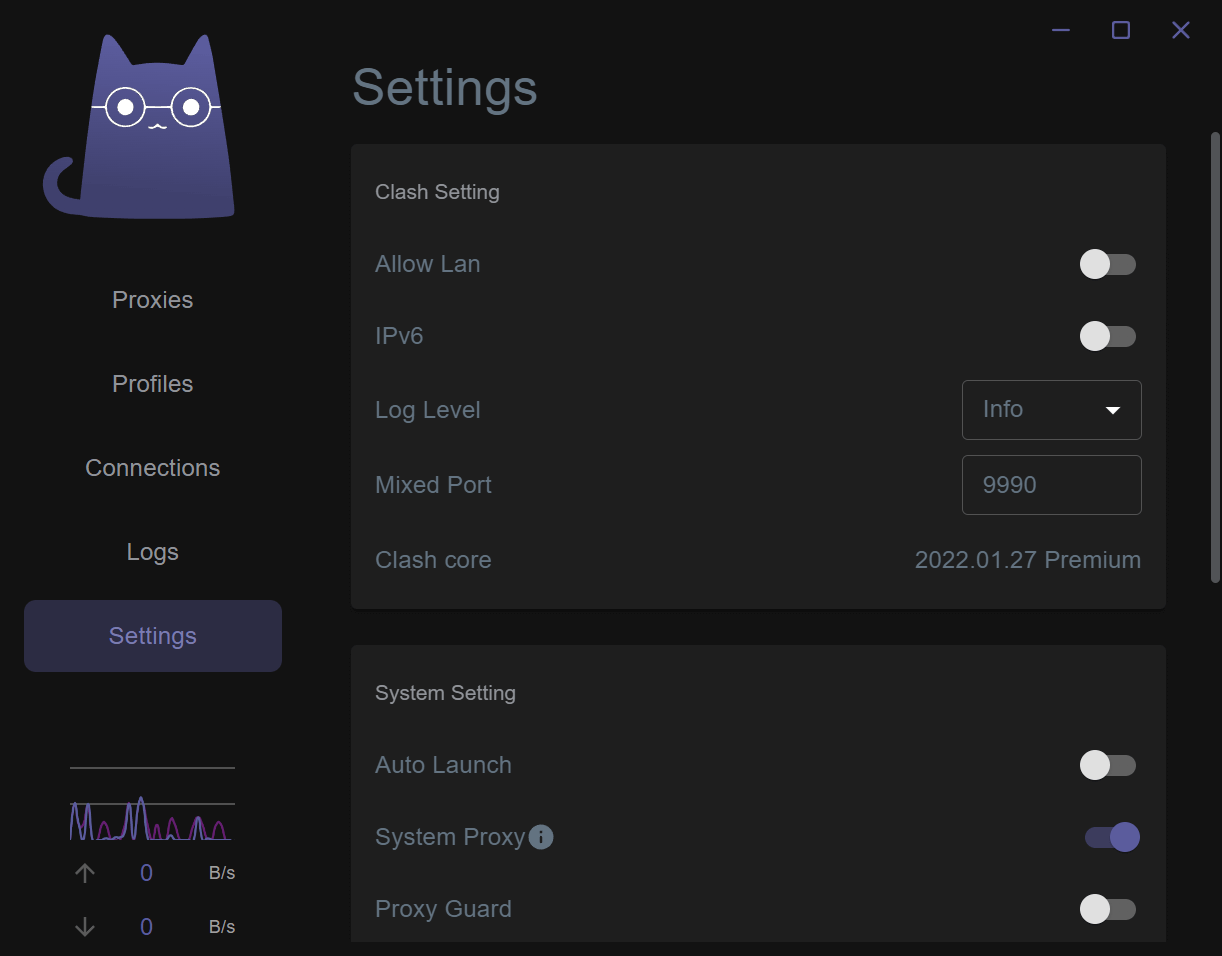Turn on Proxy Guard toggle

click(x=1108, y=909)
